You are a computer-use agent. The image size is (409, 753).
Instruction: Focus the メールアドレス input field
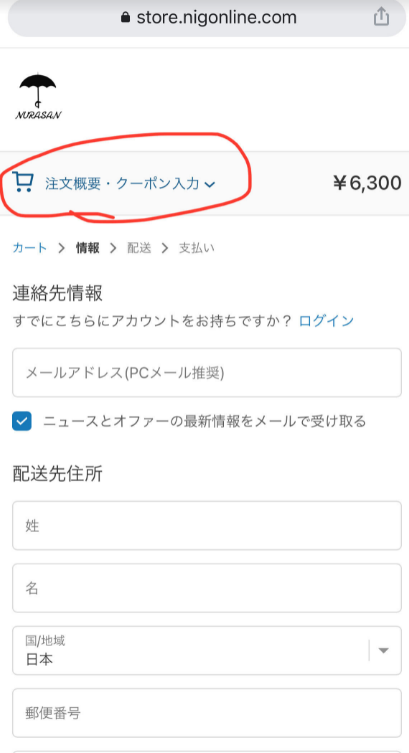pyautogui.click(x=207, y=373)
